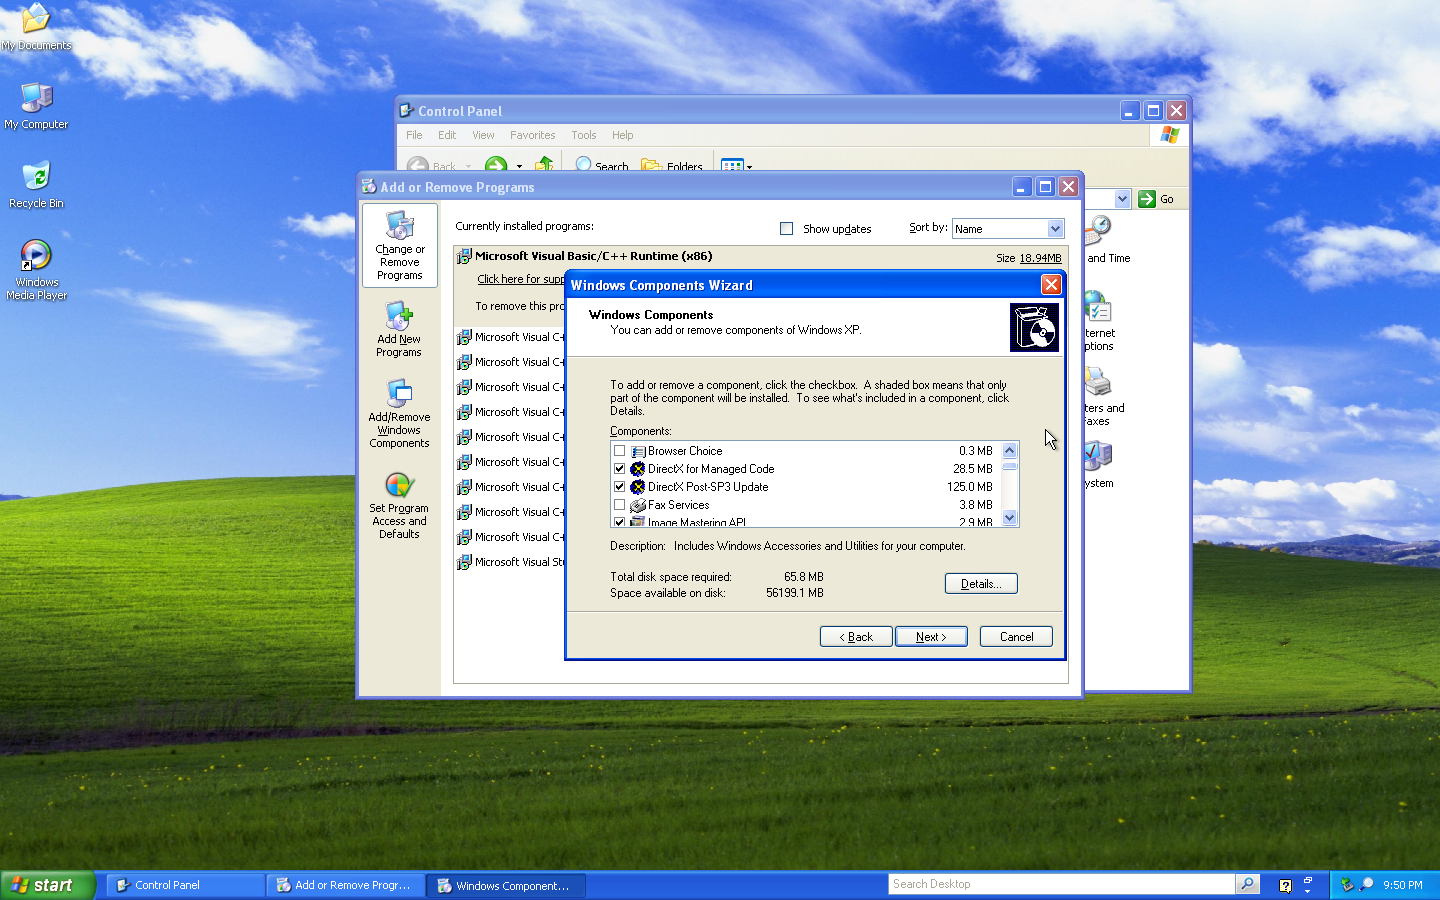Viewport: 1440px width, 900px height.
Task: Click the DirectX Post-SP3 Update icon
Action: (638, 487)
